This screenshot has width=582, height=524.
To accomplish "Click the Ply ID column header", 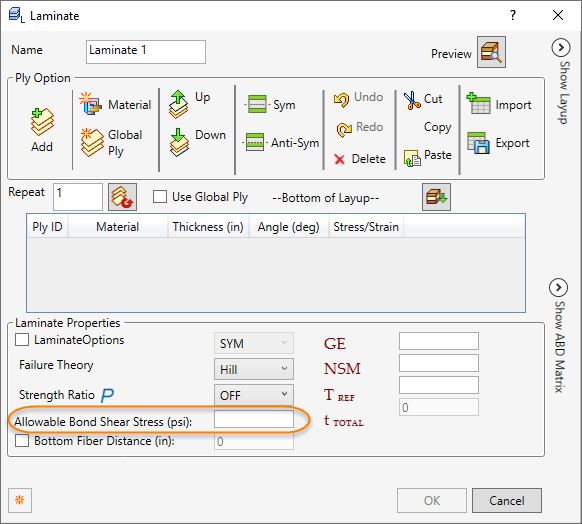I will click(48, 226).
